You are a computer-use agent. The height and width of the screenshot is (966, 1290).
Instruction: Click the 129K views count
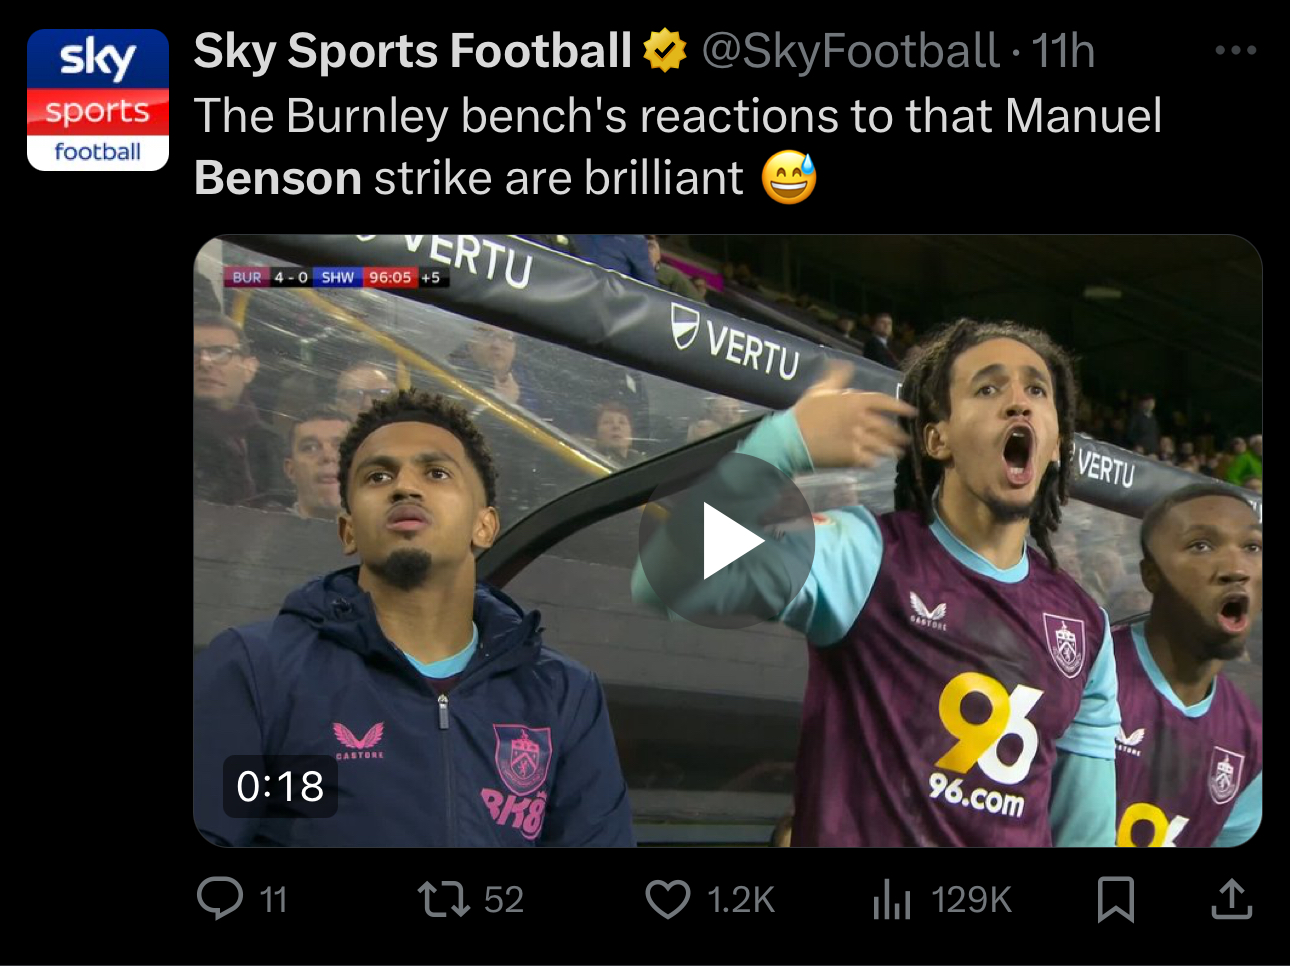pos(971,899)
